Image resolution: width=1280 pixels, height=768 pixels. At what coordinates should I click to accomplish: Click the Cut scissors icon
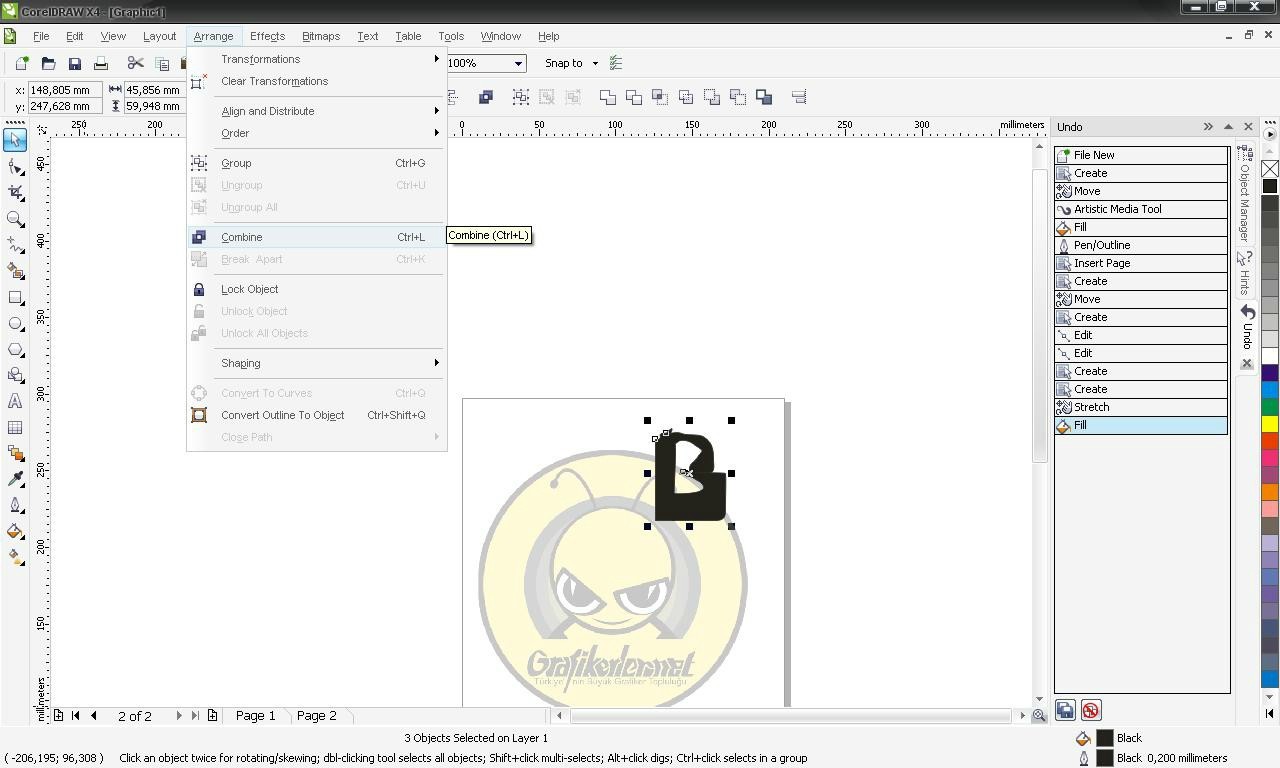136,63
